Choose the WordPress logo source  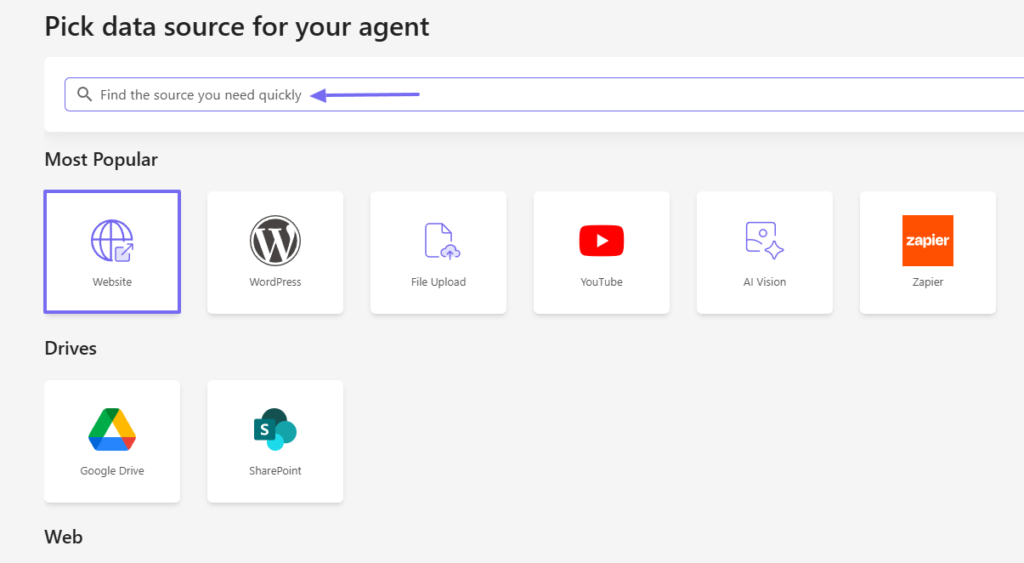click(275, 240)
